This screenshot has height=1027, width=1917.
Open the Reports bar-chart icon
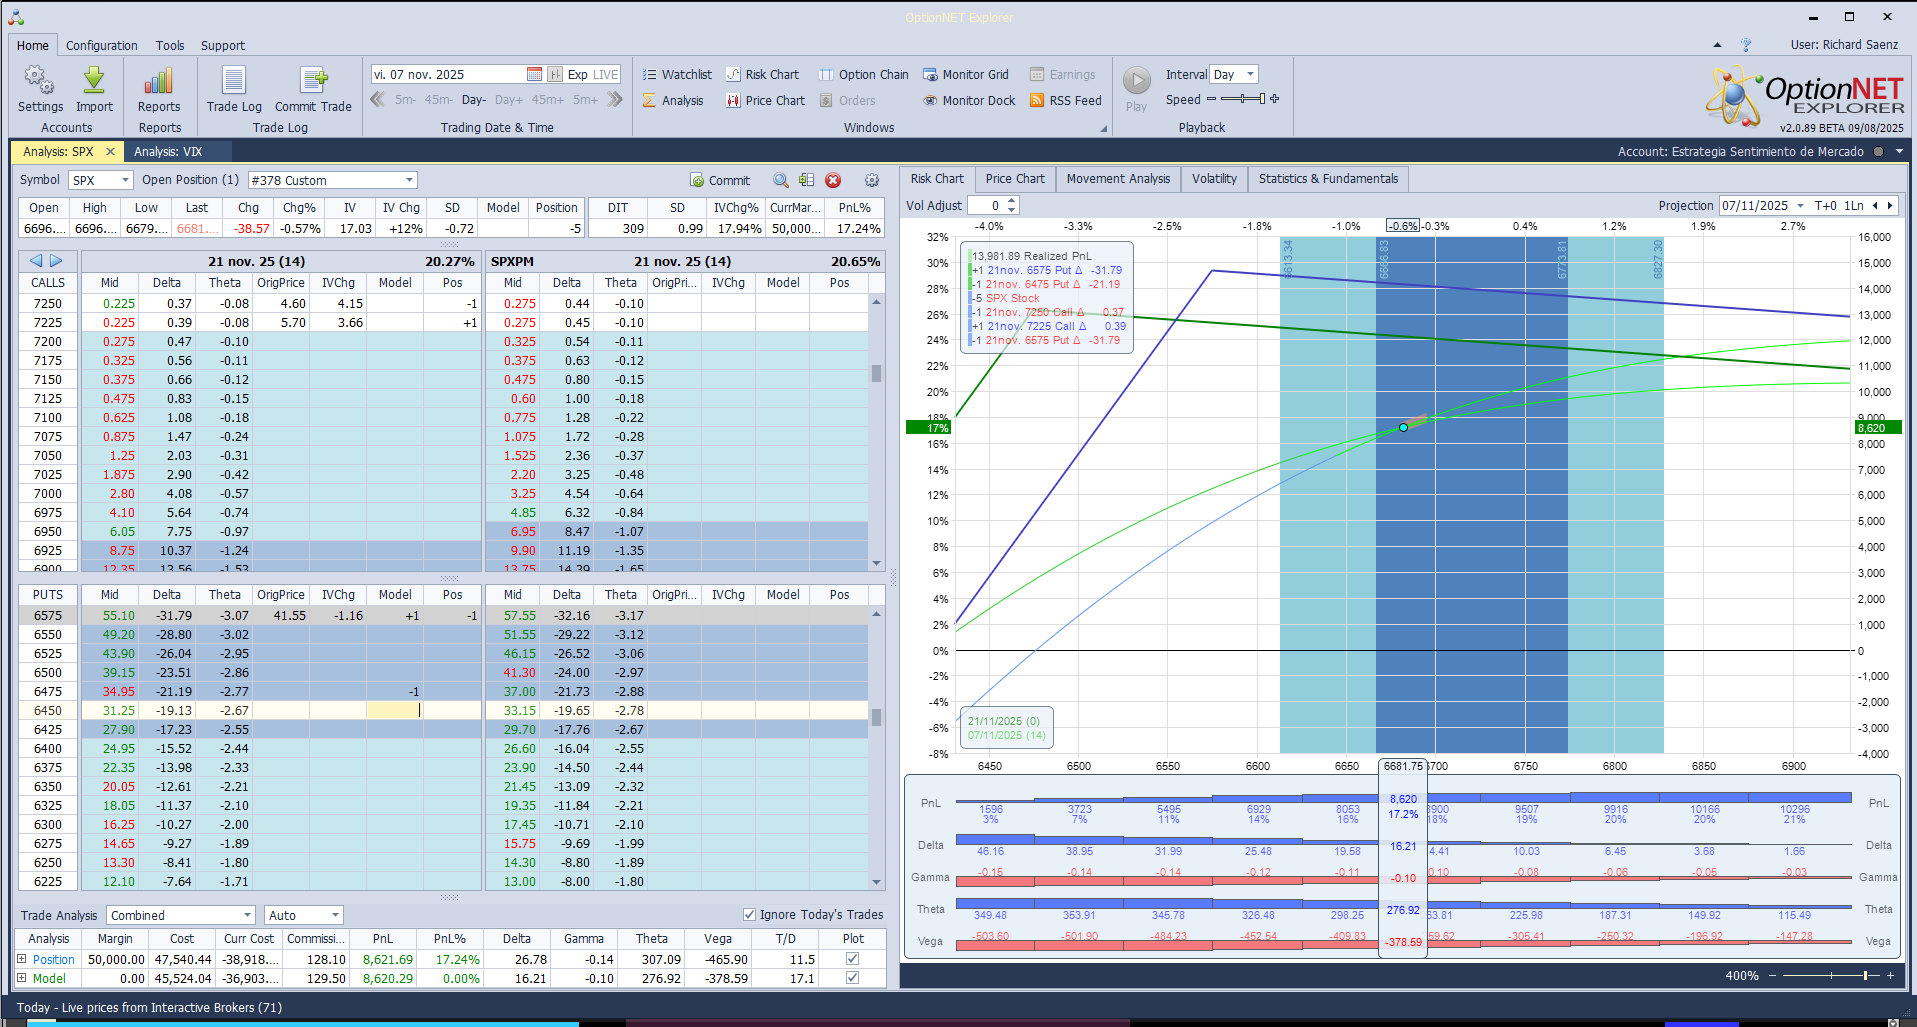(159, 89)
